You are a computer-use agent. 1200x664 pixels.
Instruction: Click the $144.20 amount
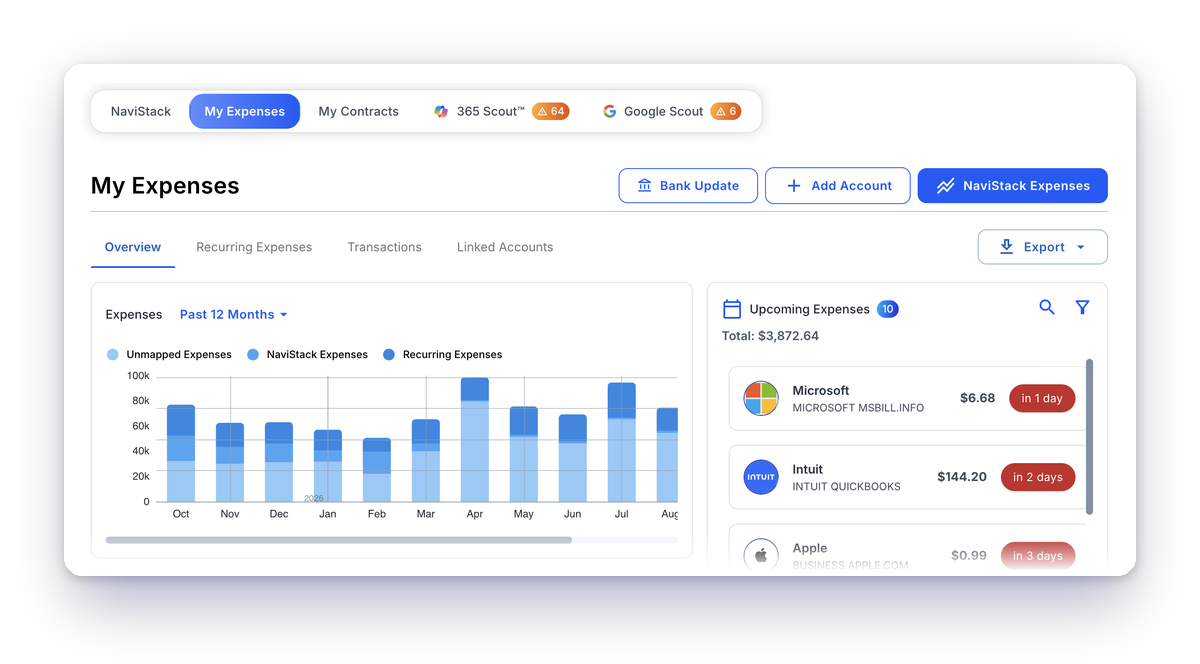coord(962,477)
